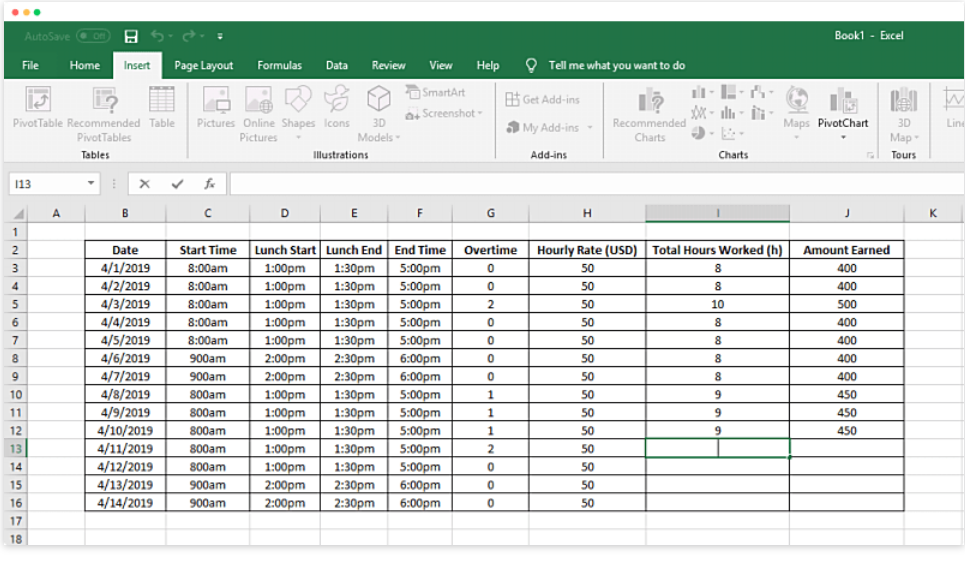Insert a Table from the ribbon
This screenshot has width=965, height=572.
click(162, 107)
